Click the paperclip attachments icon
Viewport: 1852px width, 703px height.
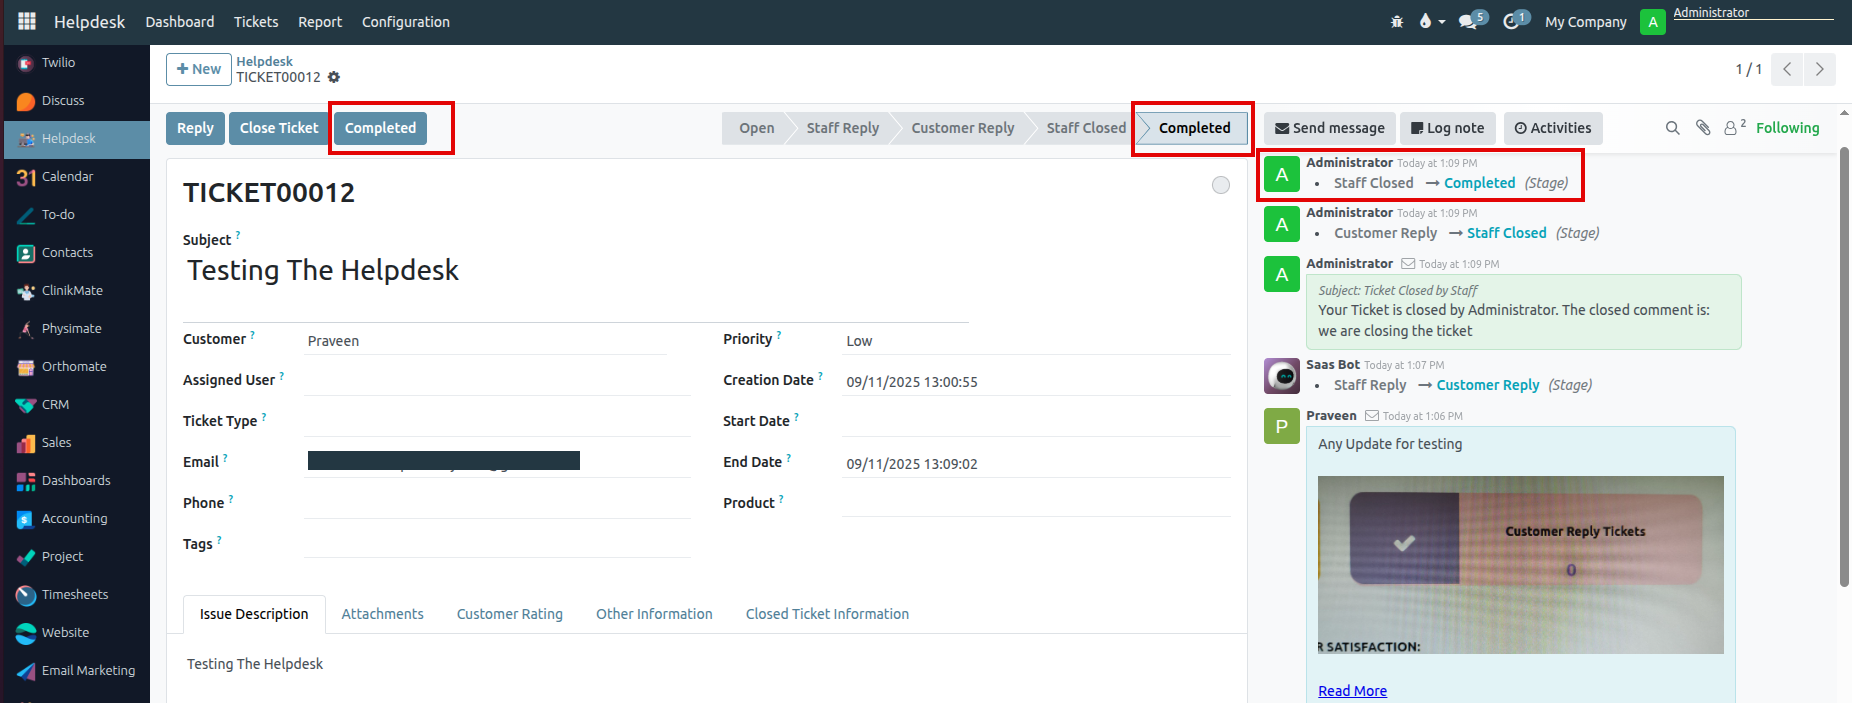click(1703, 128)
